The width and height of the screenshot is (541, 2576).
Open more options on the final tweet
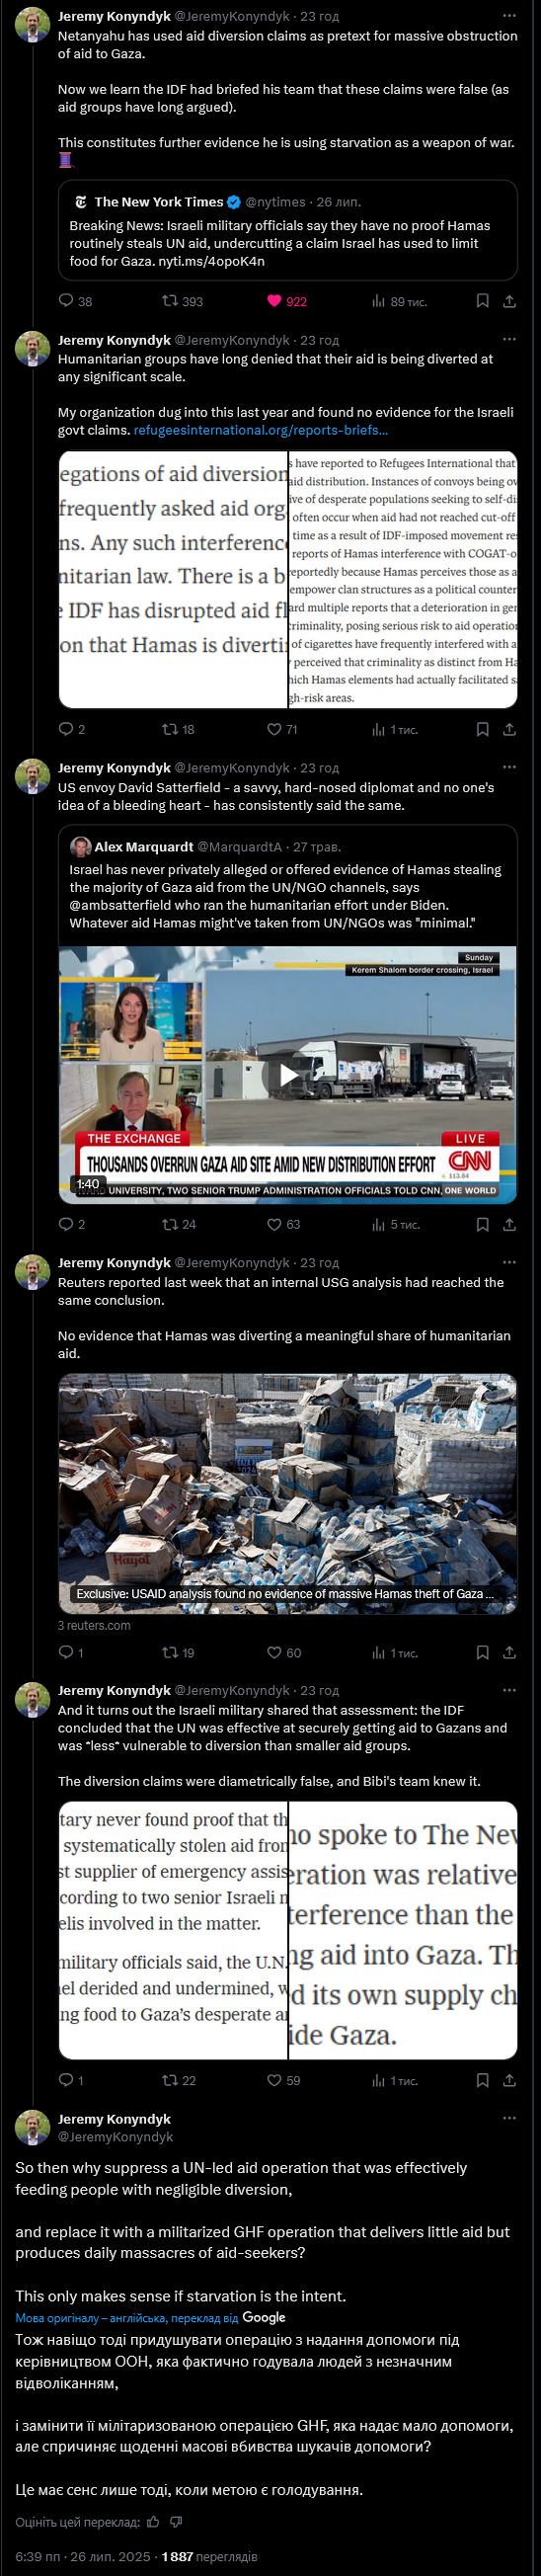click(x=509, y=2118)
